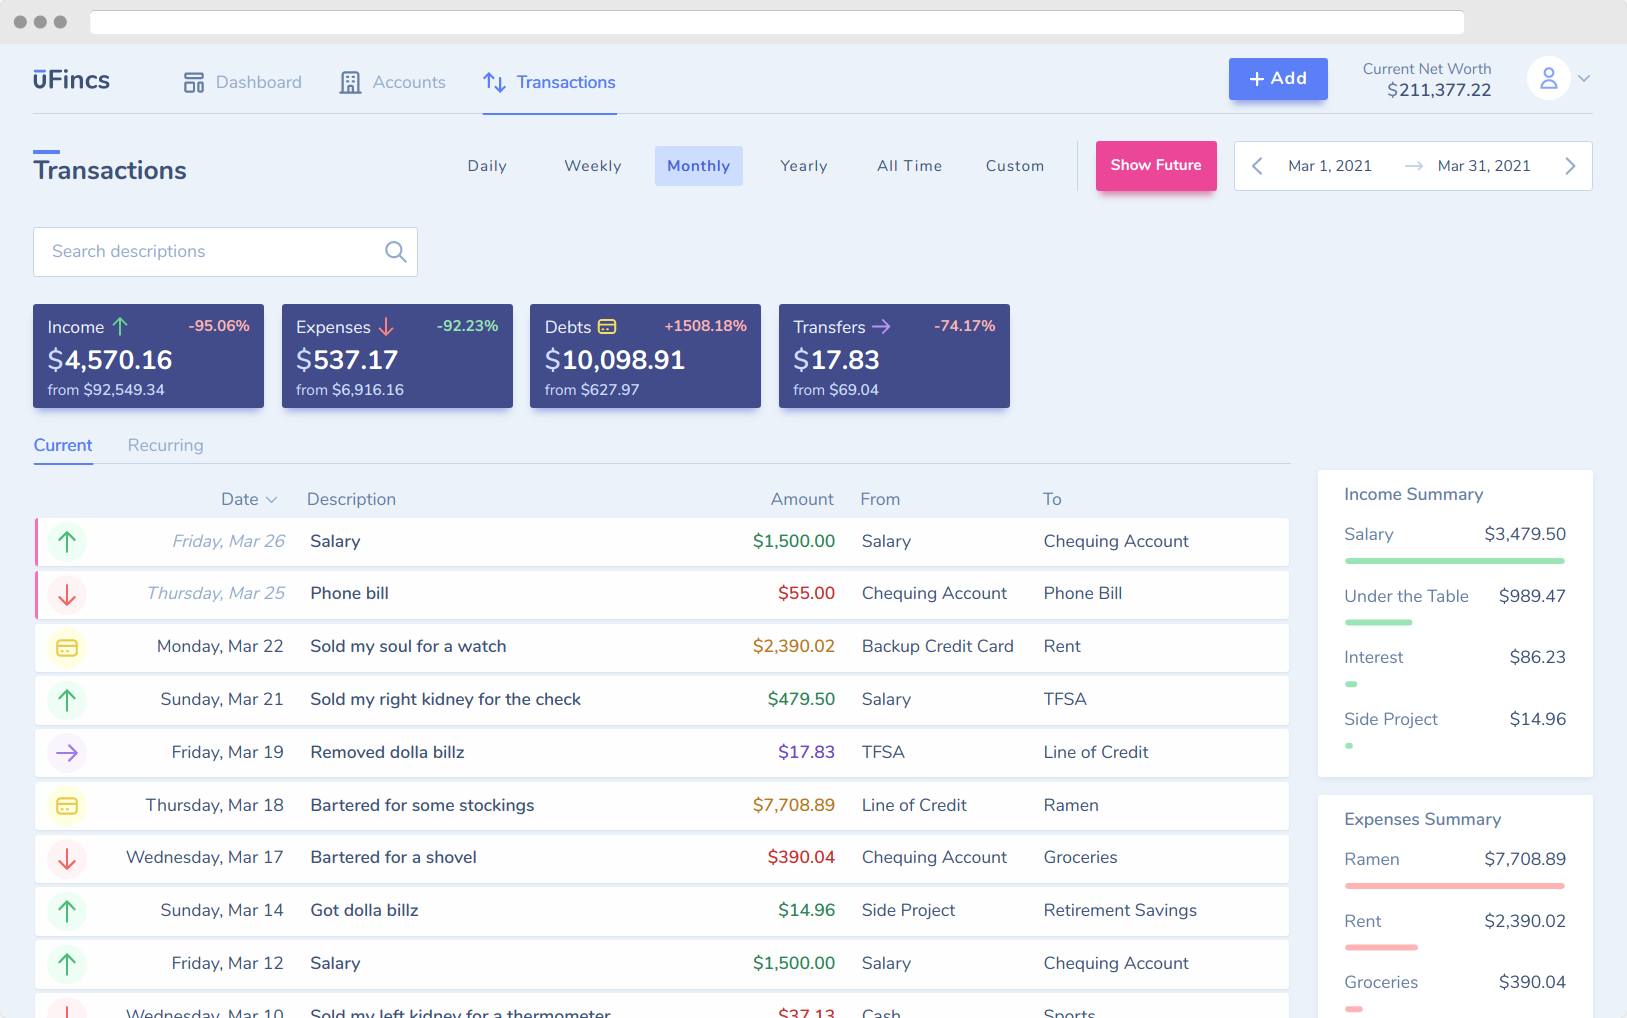Click the Search descriptions input field

[x=200, y=251]
